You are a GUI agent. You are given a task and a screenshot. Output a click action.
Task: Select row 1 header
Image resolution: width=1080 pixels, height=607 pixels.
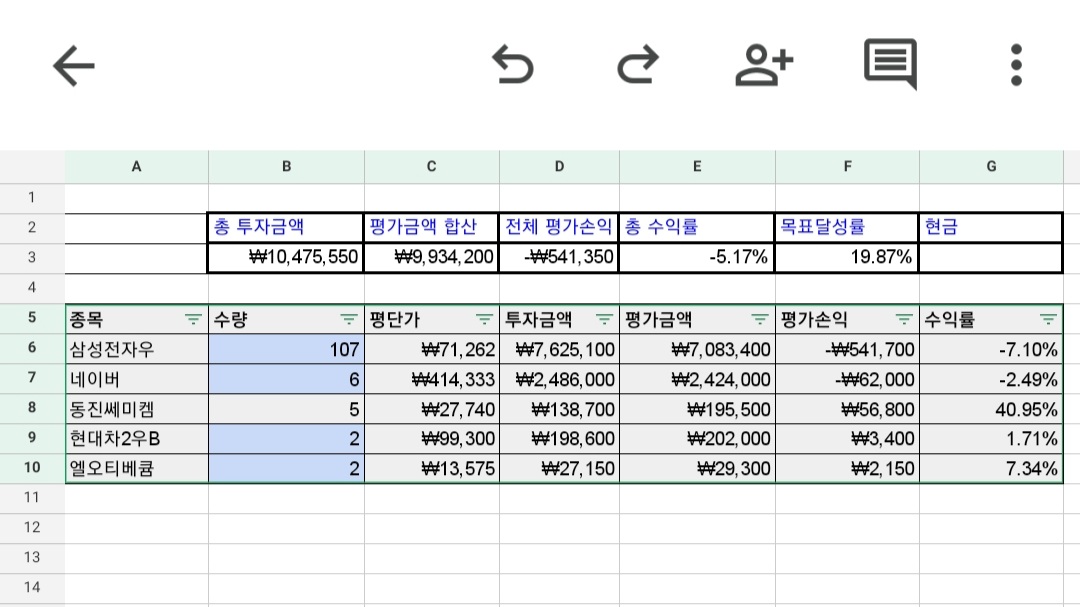(32, 198)
